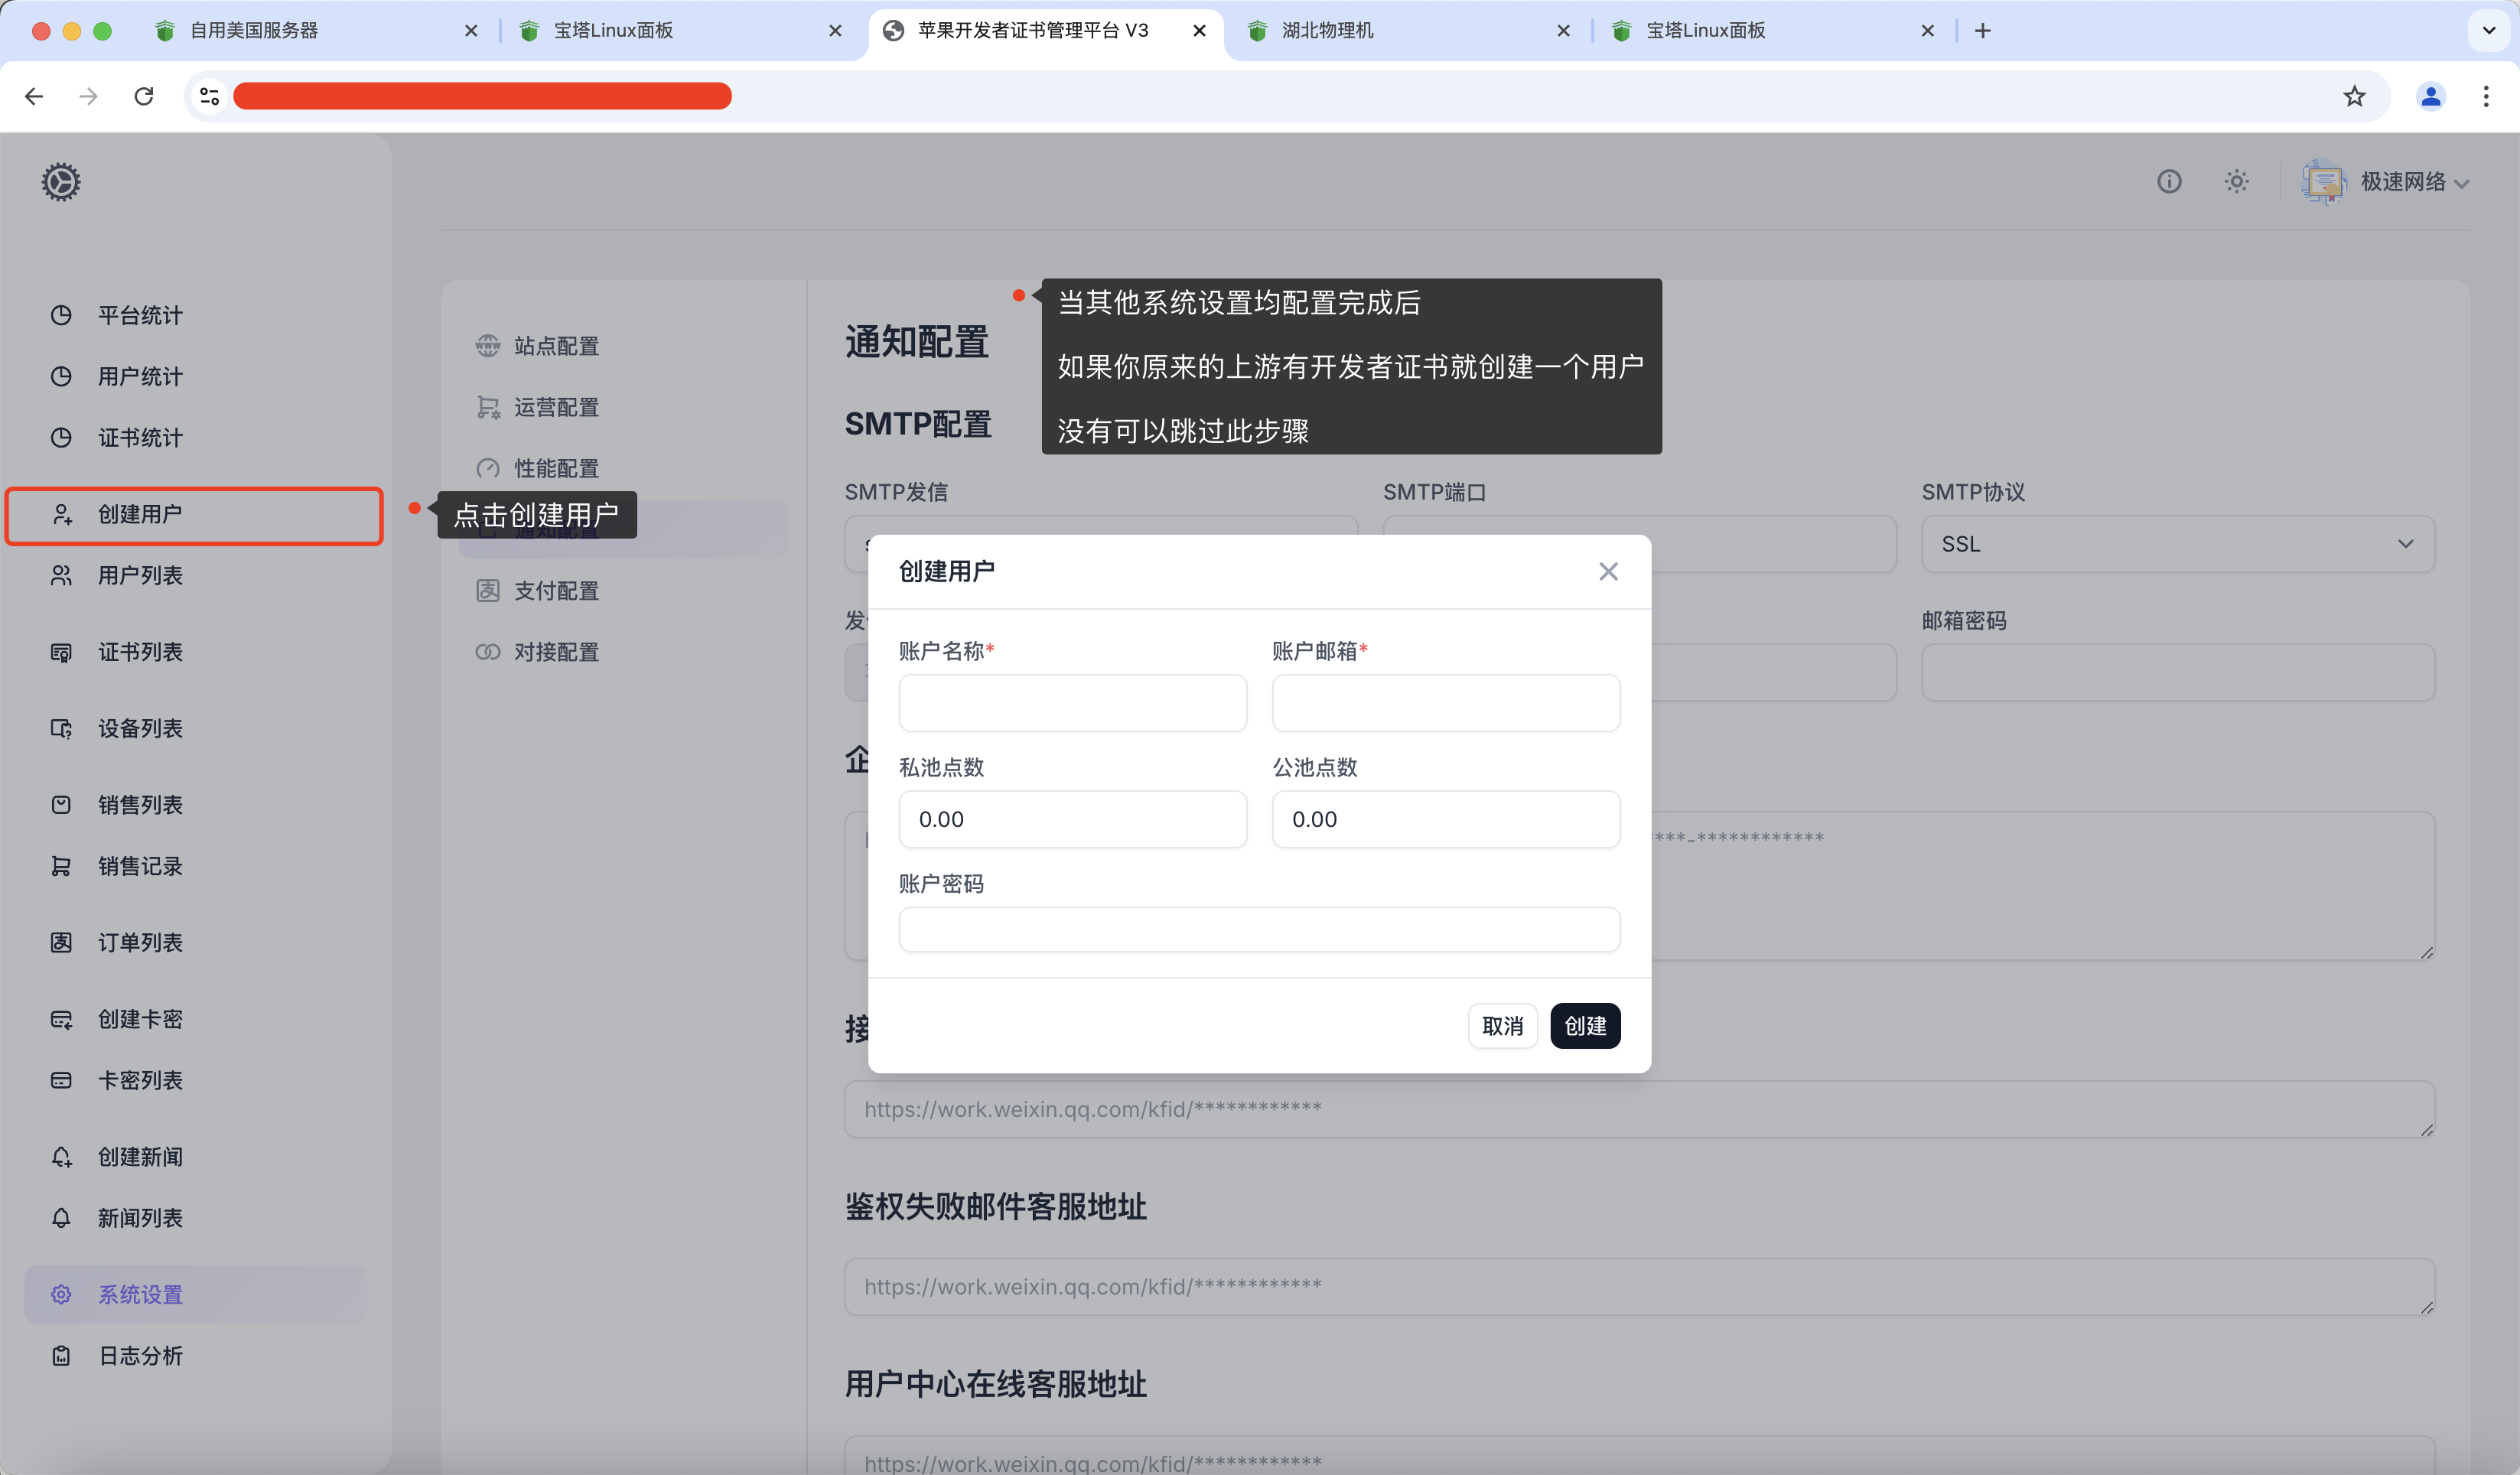Close the 湖北物理机 tab
This screenshot has width=2520, height=1475.
click(x=1564, y=30)
